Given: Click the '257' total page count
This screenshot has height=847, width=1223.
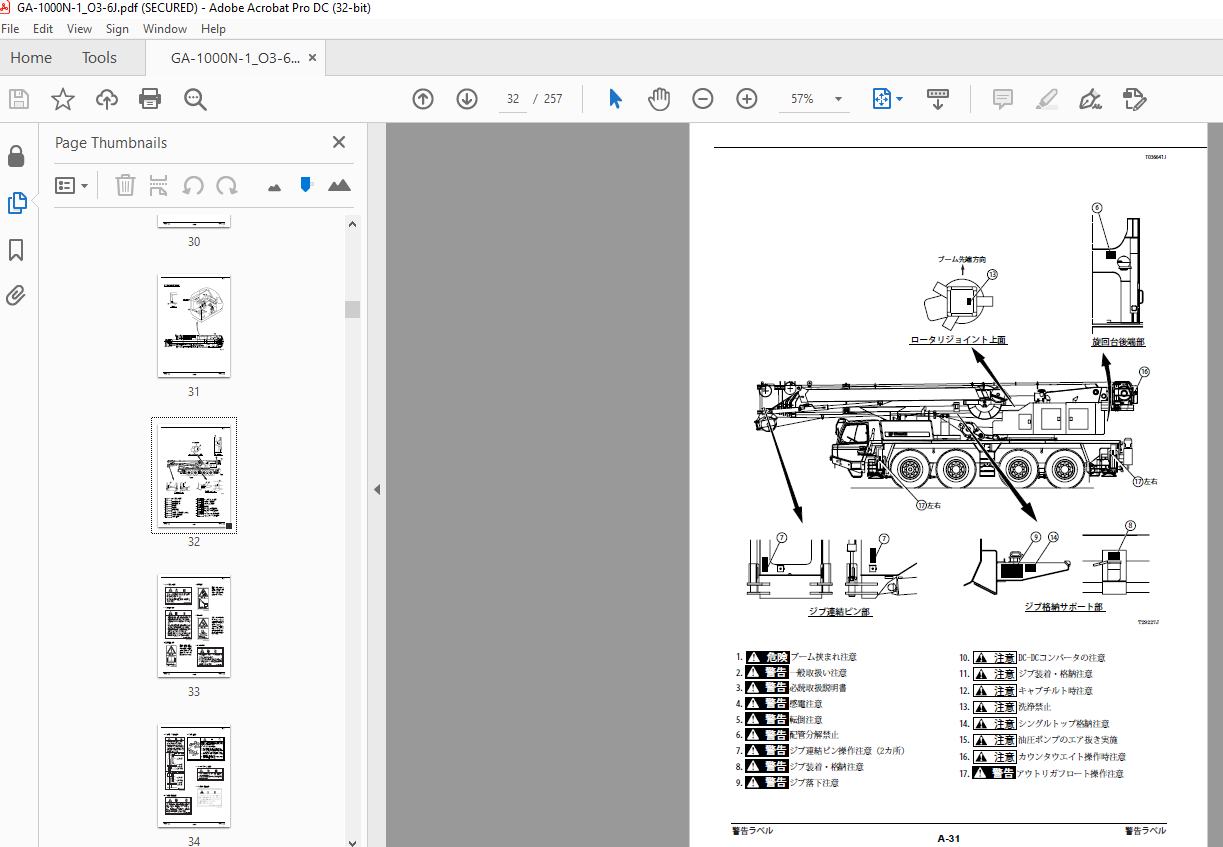Looking at the screenshot, I should (552, 99).
